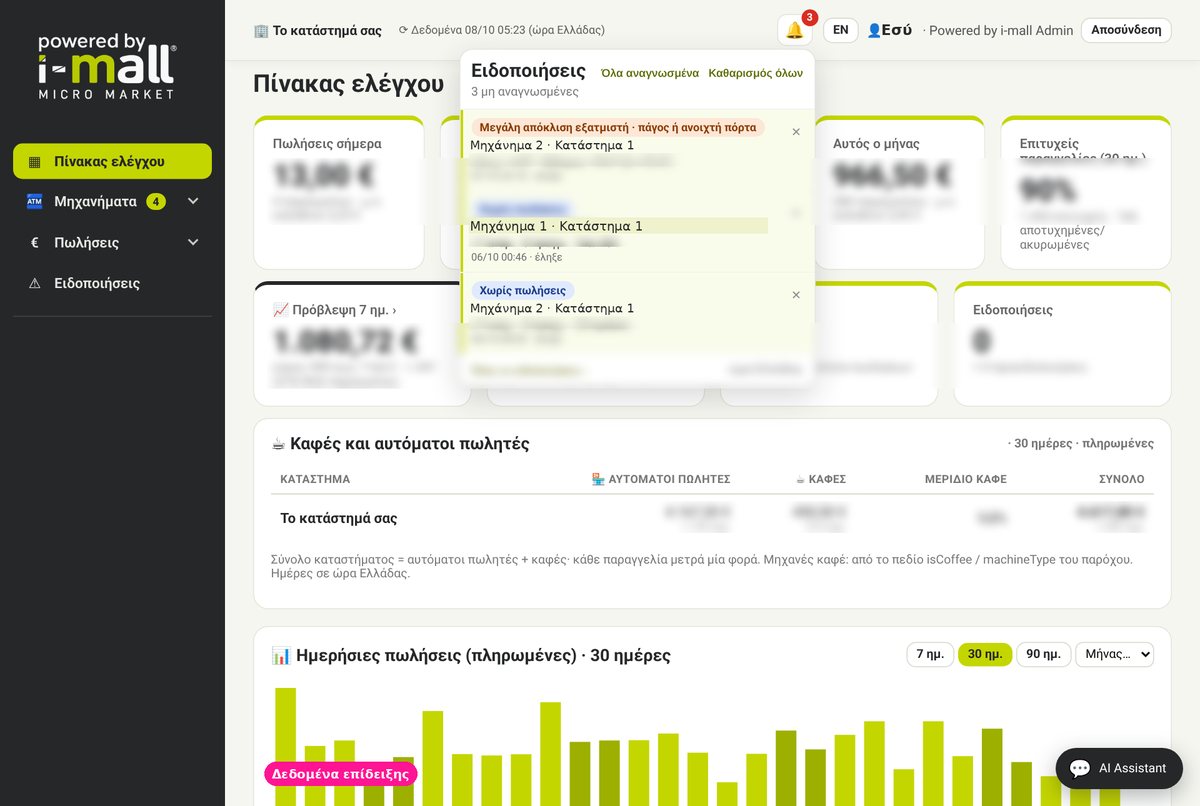Select the 30 ημ. chart range
This screenshot has width=1200, height=806.
[985, 654]
